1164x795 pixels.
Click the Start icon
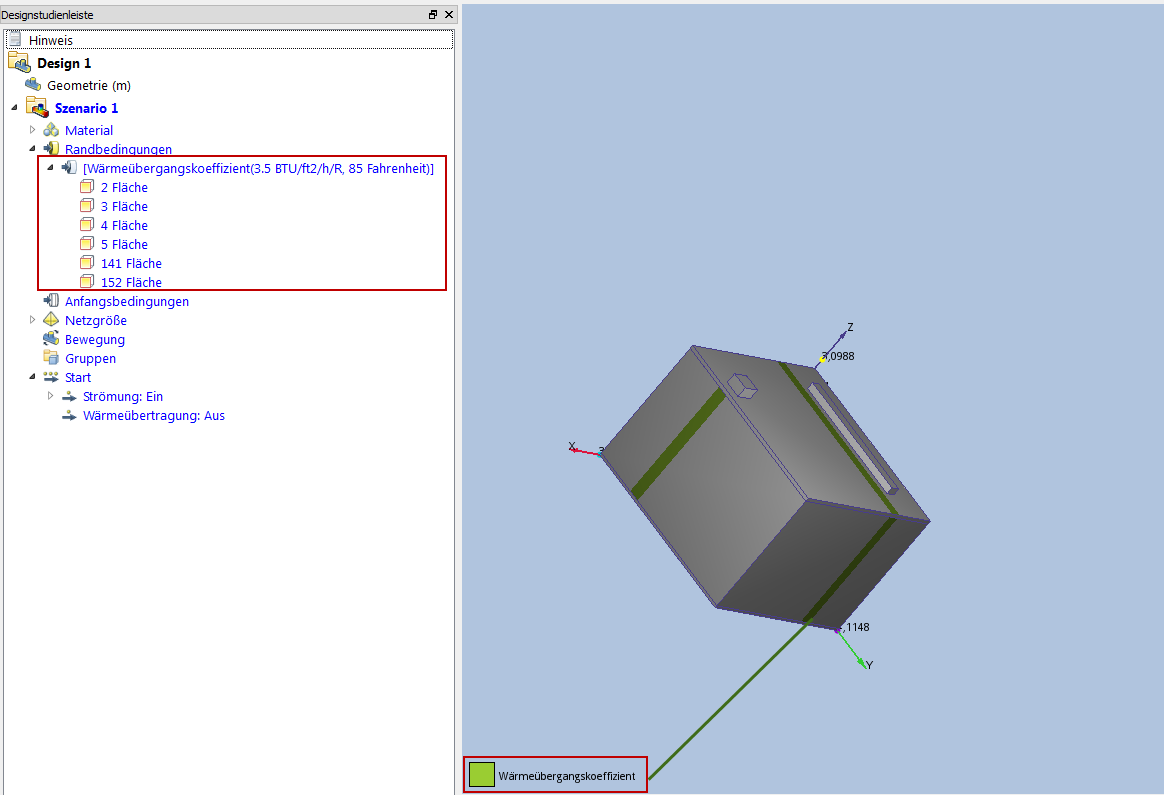pyautogui.click(x=51, y=377)
